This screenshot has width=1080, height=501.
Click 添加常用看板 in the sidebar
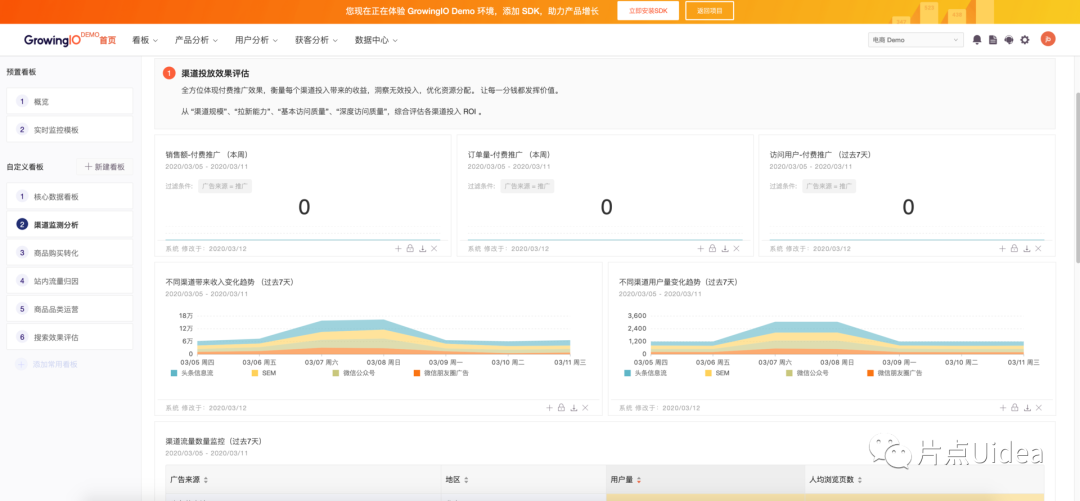(48, 364)
